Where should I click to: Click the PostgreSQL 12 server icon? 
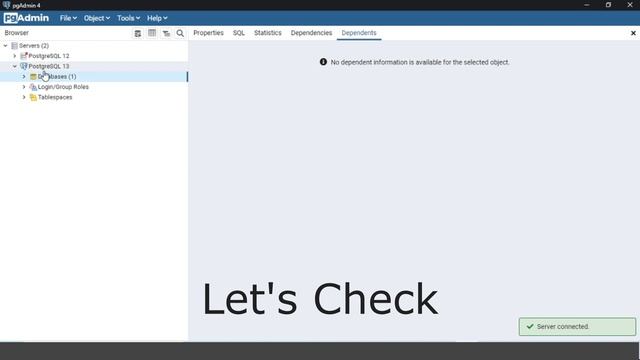click(x=24, y=56)
